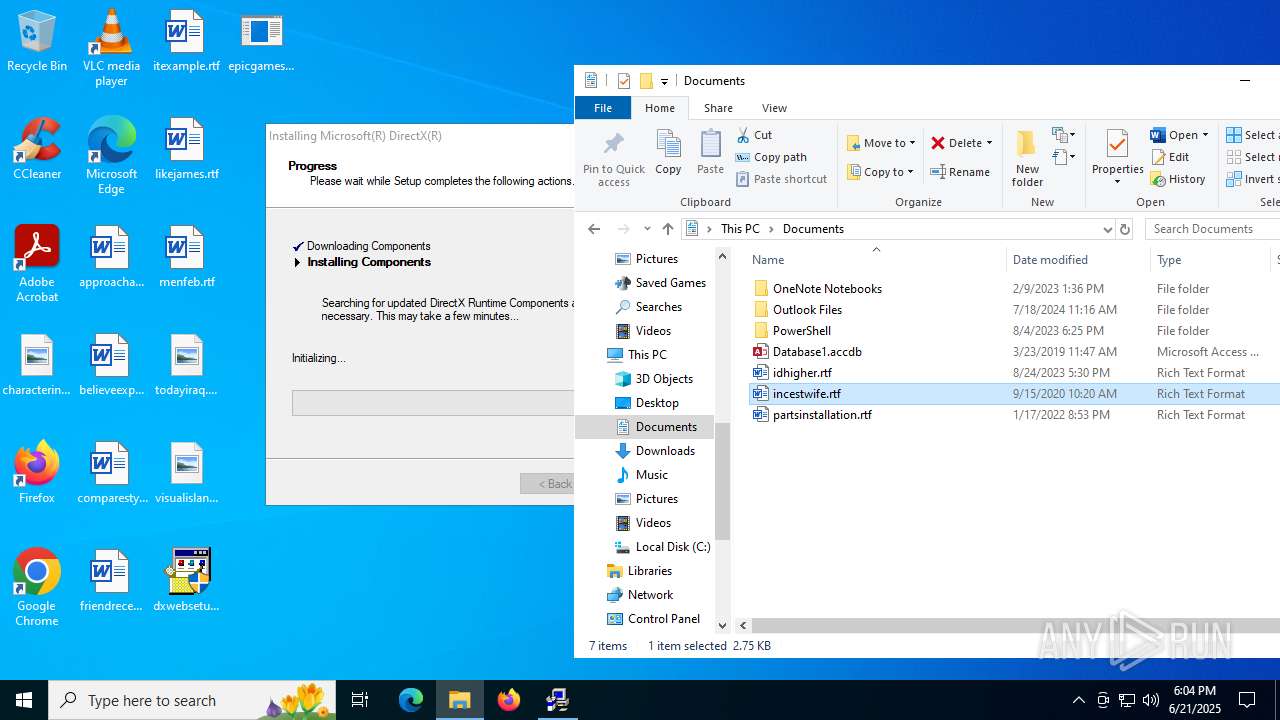Click Rename in Organize group

960,172
